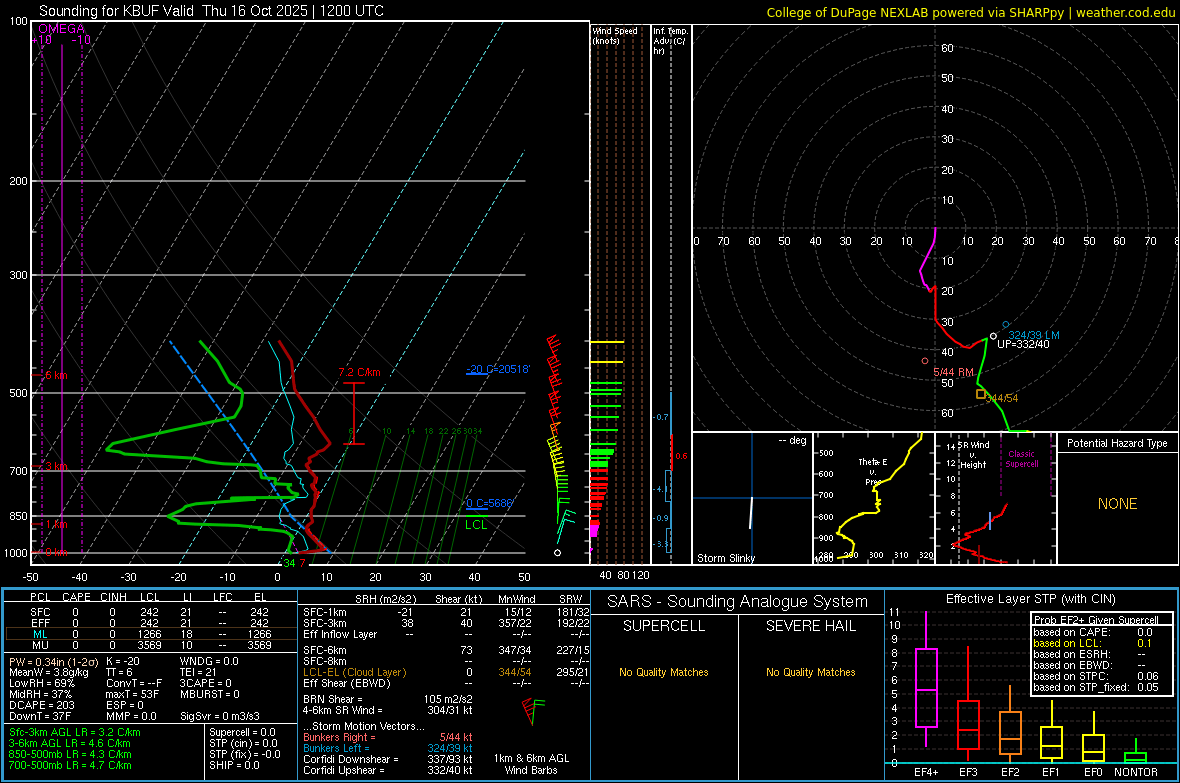Click the orange square marker on the hodograph
1180x783 pixels.
[981, 394]
